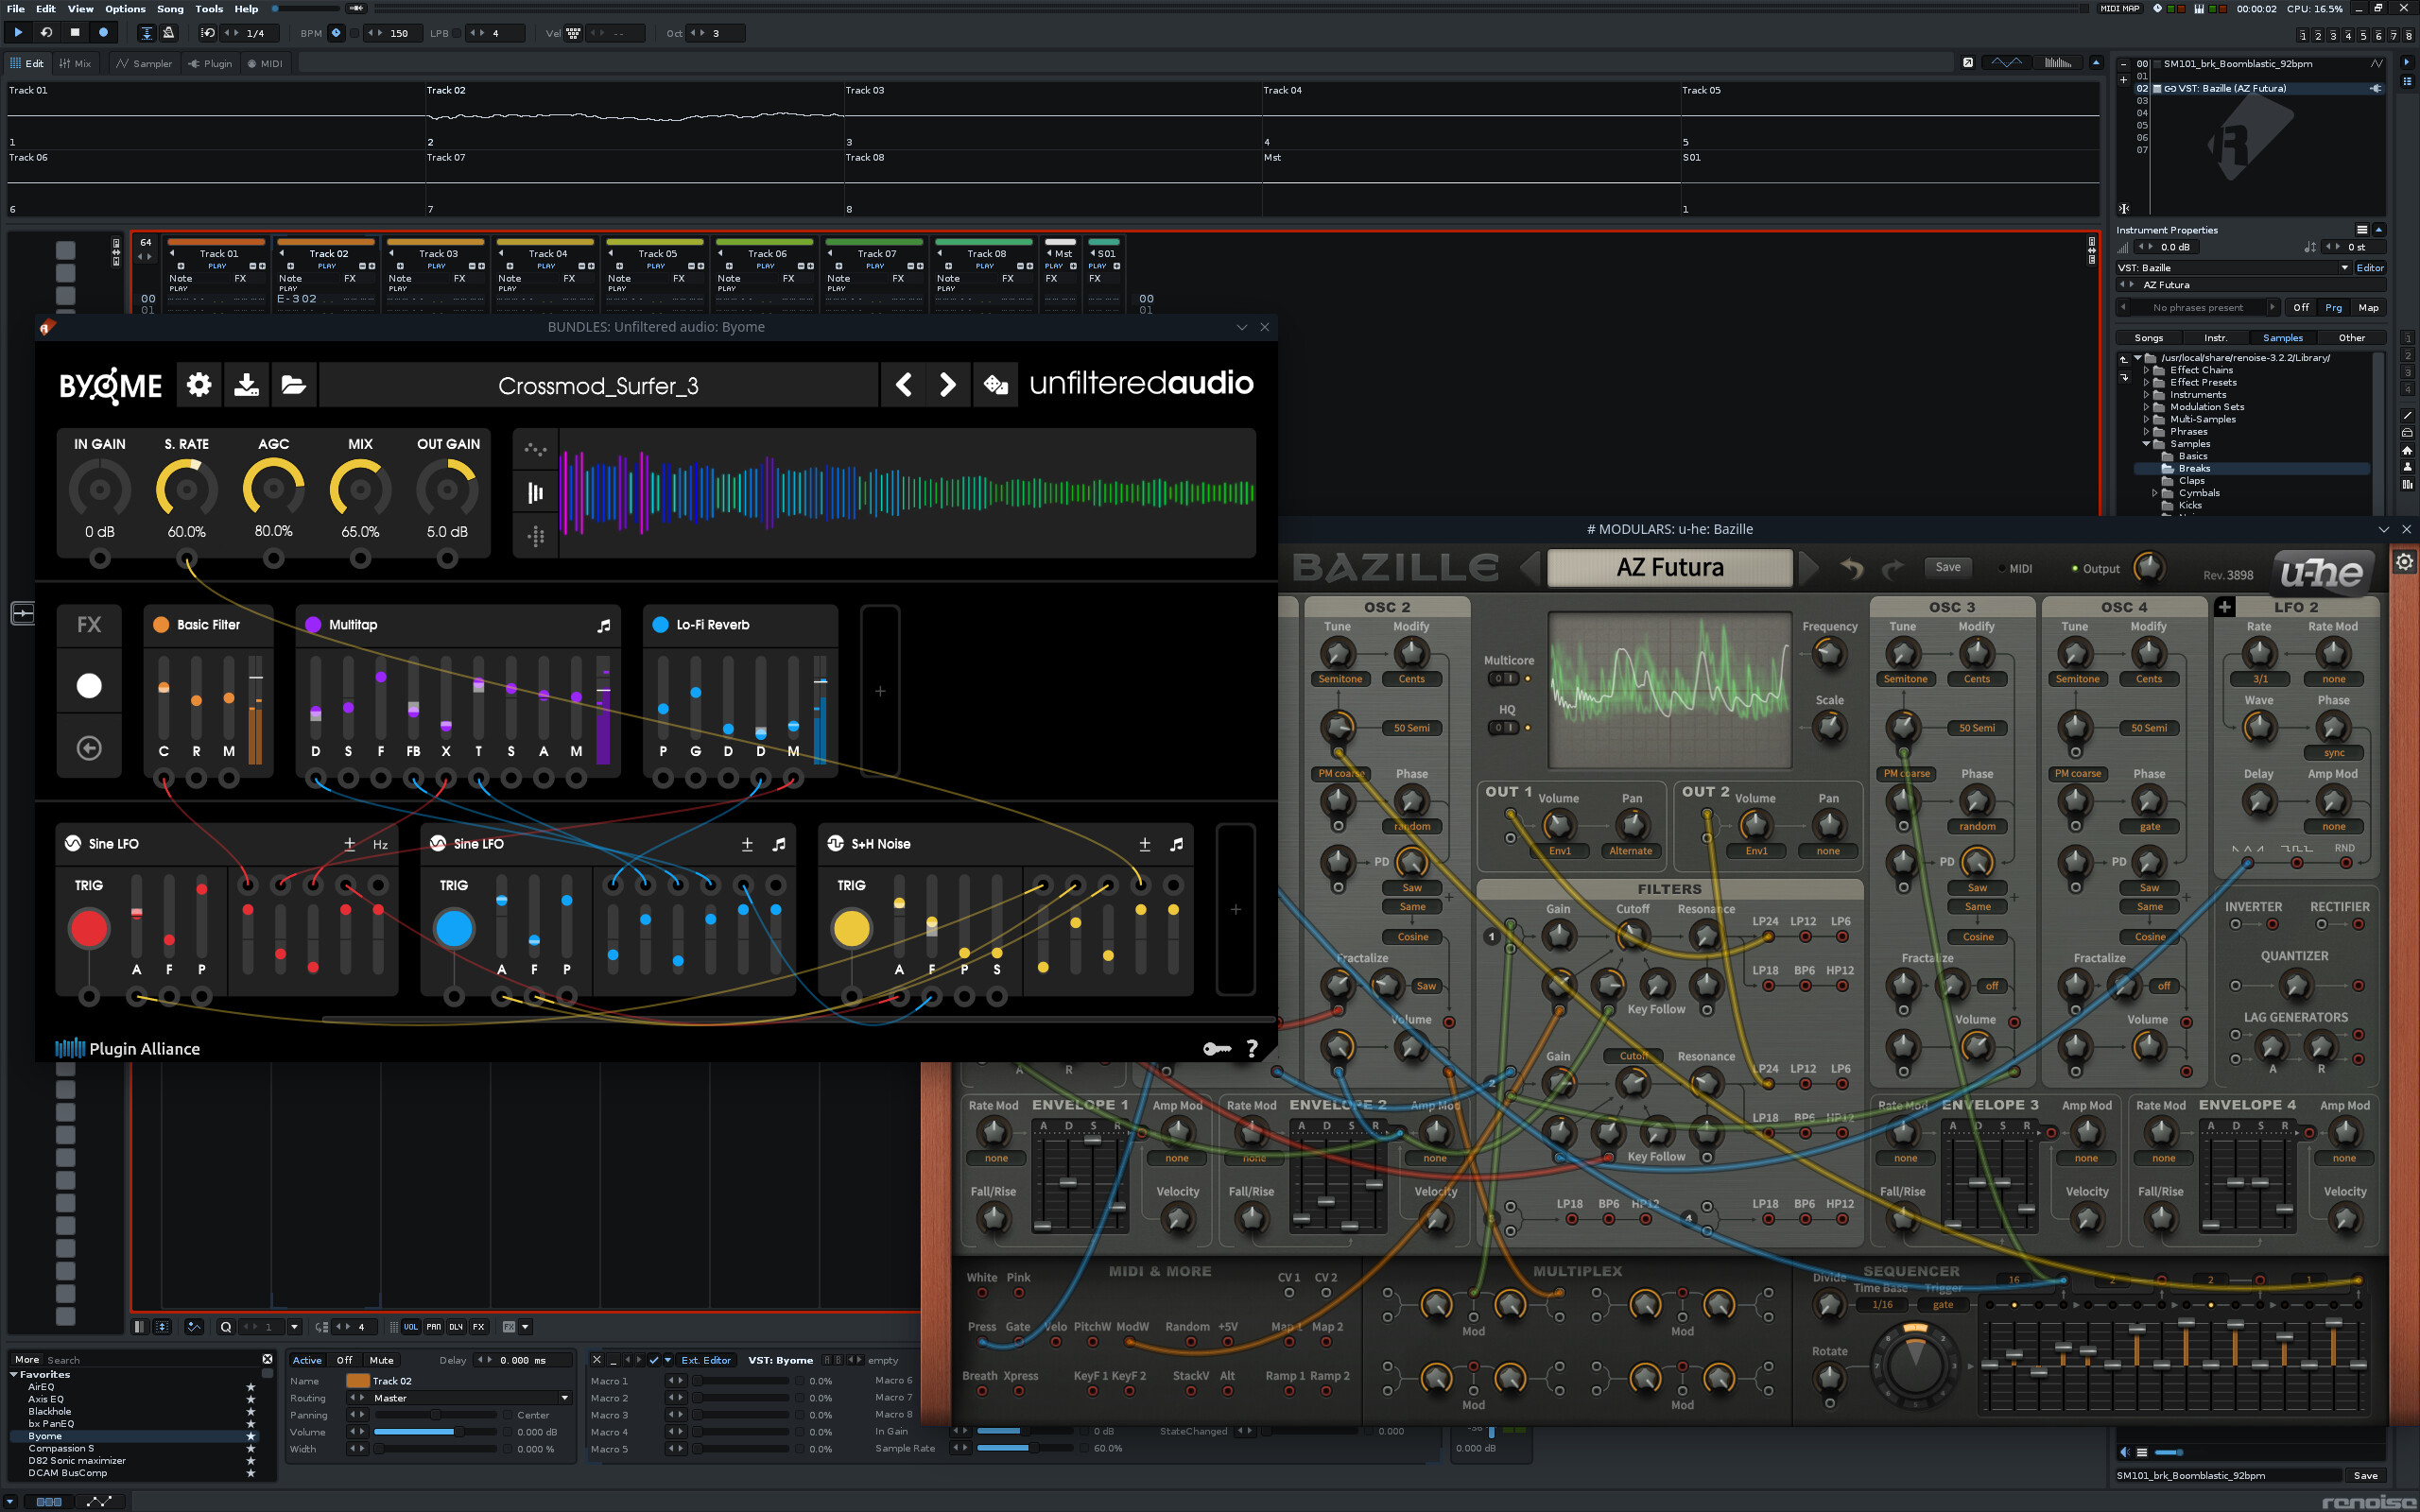Toggle the metronome icon

click(x=168, y=33)
